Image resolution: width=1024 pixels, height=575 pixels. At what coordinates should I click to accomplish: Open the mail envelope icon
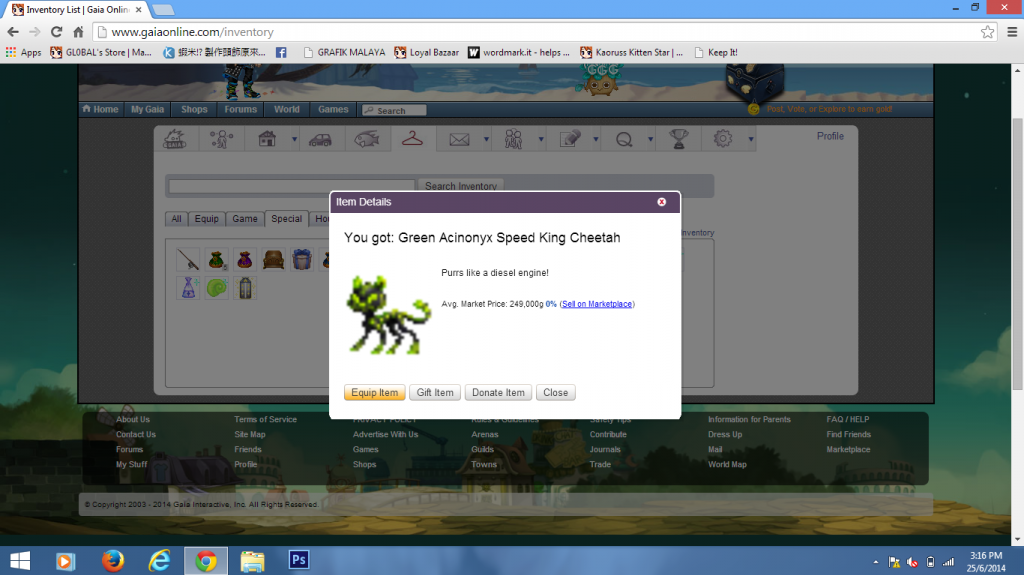point(459,139)
